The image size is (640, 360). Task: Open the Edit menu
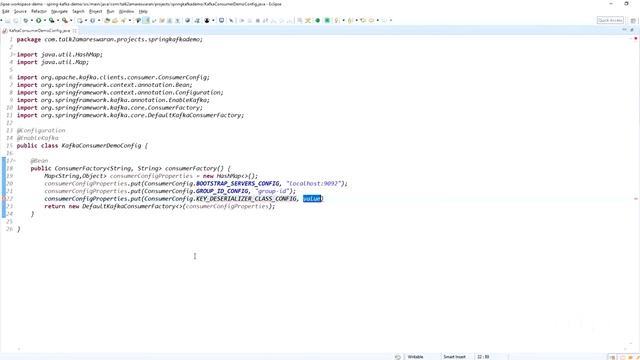pyautogui.click(x=5, y=11)
